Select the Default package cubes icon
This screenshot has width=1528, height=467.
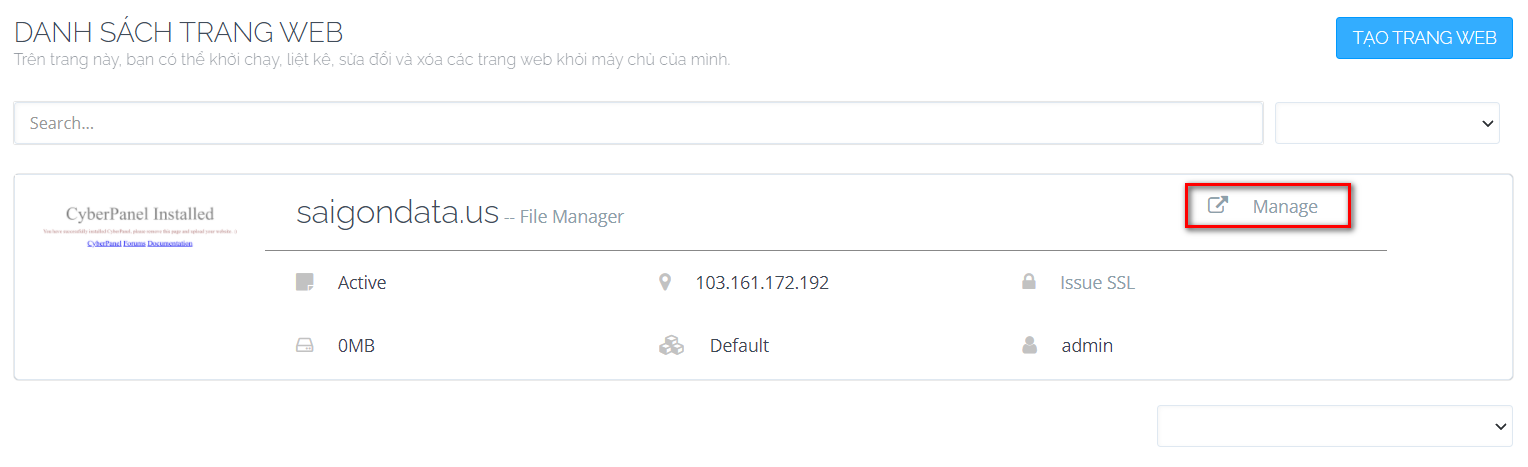[x=671, y=346]
